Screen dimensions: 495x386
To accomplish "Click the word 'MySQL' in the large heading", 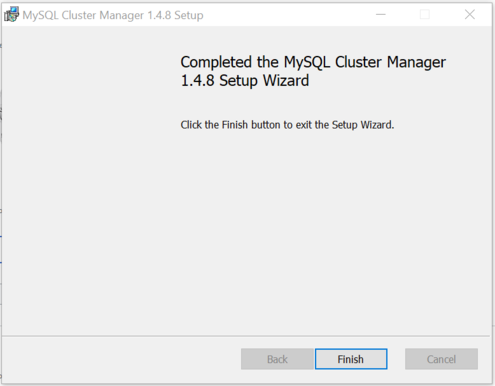I will [307, 62].
